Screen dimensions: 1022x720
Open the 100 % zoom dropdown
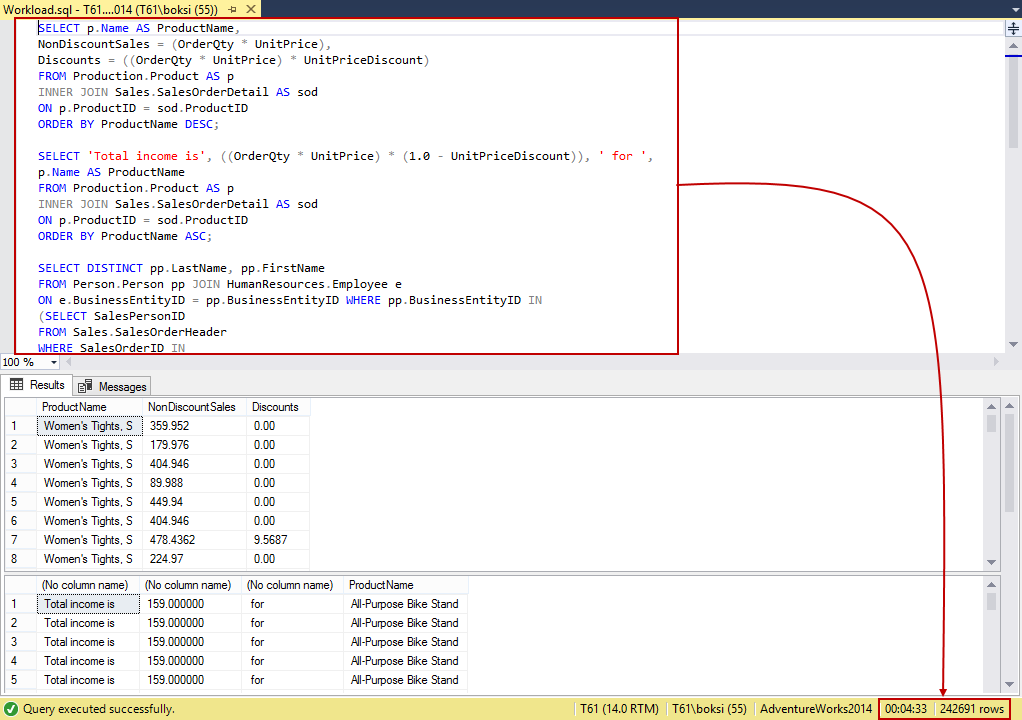coord(53,362)
